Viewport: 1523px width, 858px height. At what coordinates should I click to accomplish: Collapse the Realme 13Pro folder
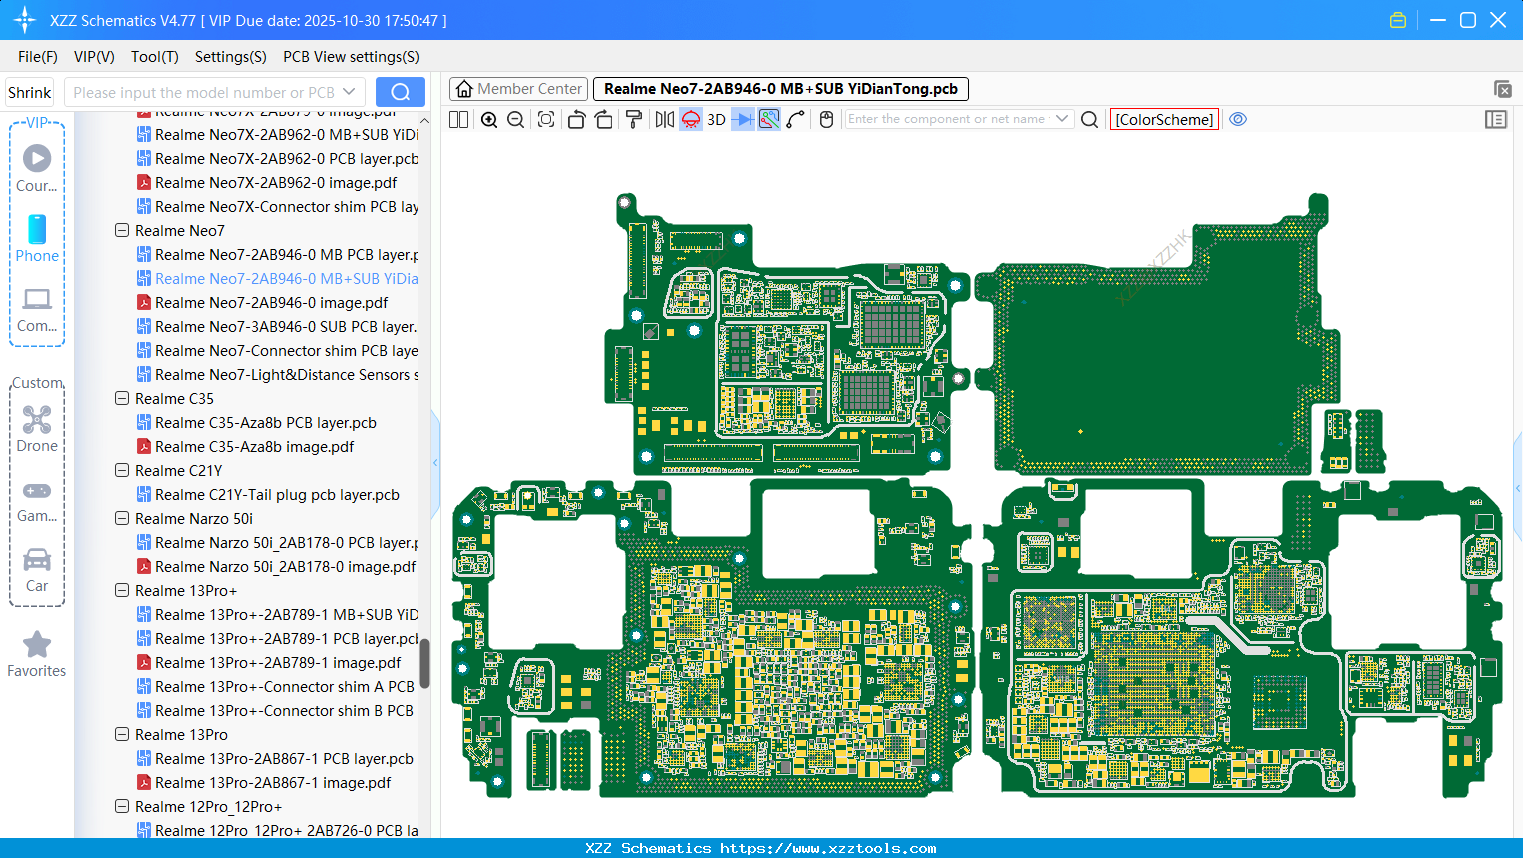click(122, 734)
